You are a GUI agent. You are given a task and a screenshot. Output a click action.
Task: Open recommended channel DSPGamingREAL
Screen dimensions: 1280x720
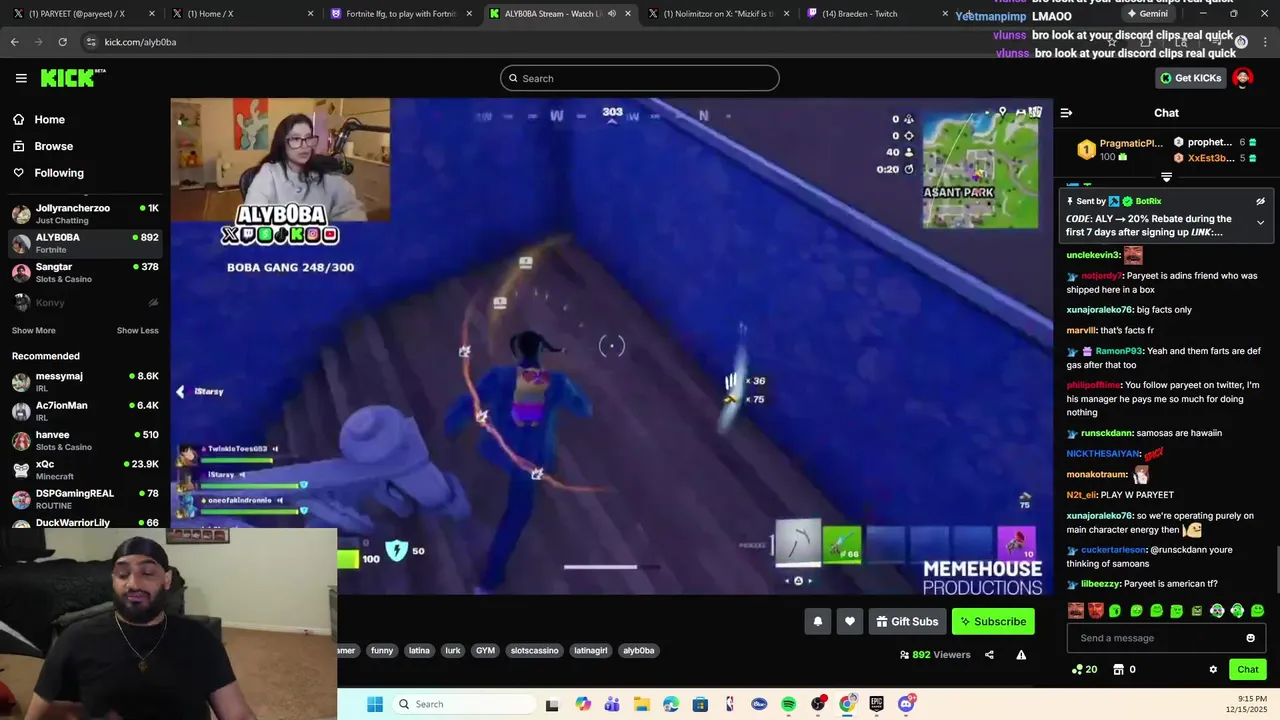coord(85,499)
